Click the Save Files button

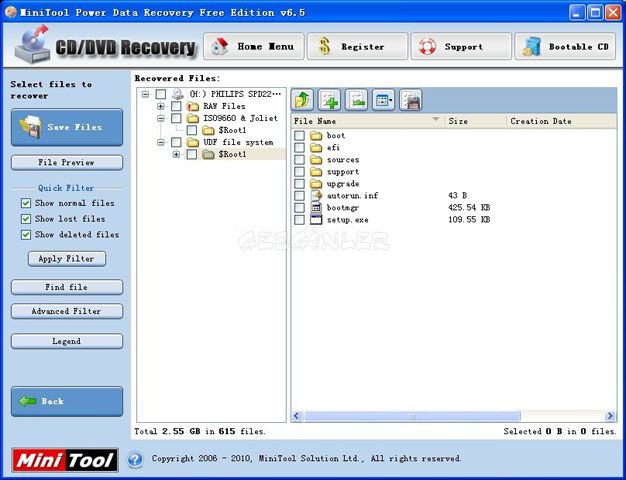[67, 127]
